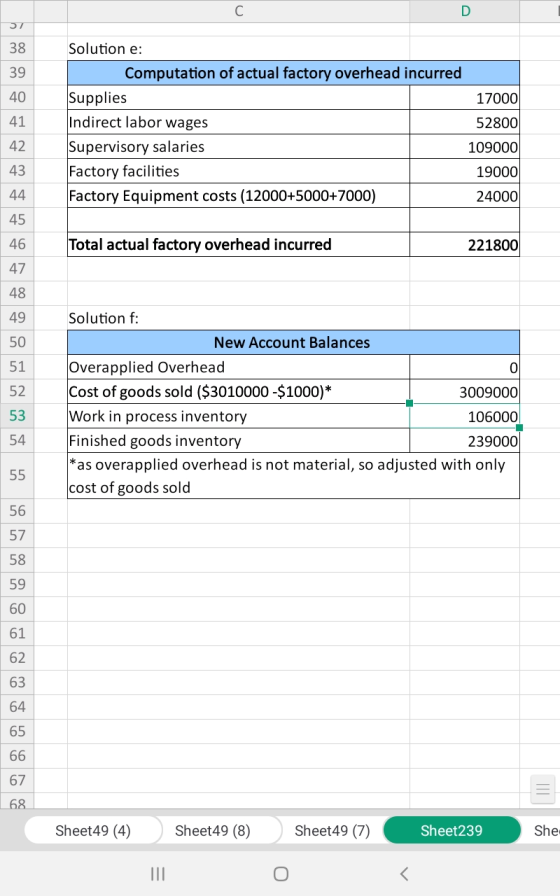Tap the Android recent apps icon
This screenshot has height=896, width=560.
158,874
